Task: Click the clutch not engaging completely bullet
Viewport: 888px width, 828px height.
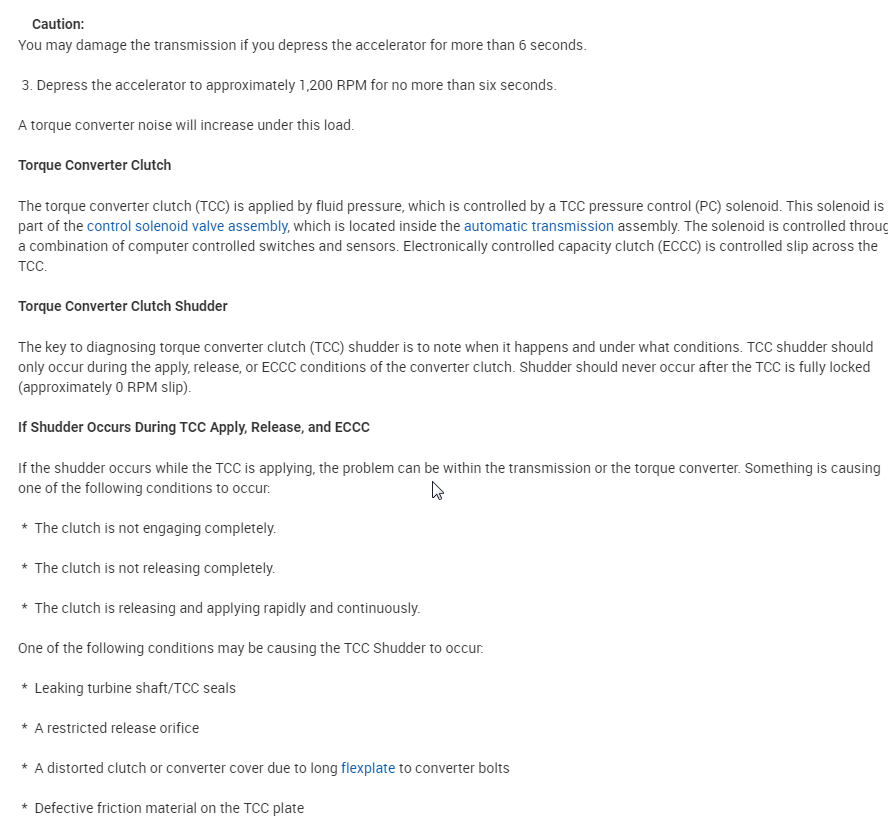Action: (x=154, y=528)
